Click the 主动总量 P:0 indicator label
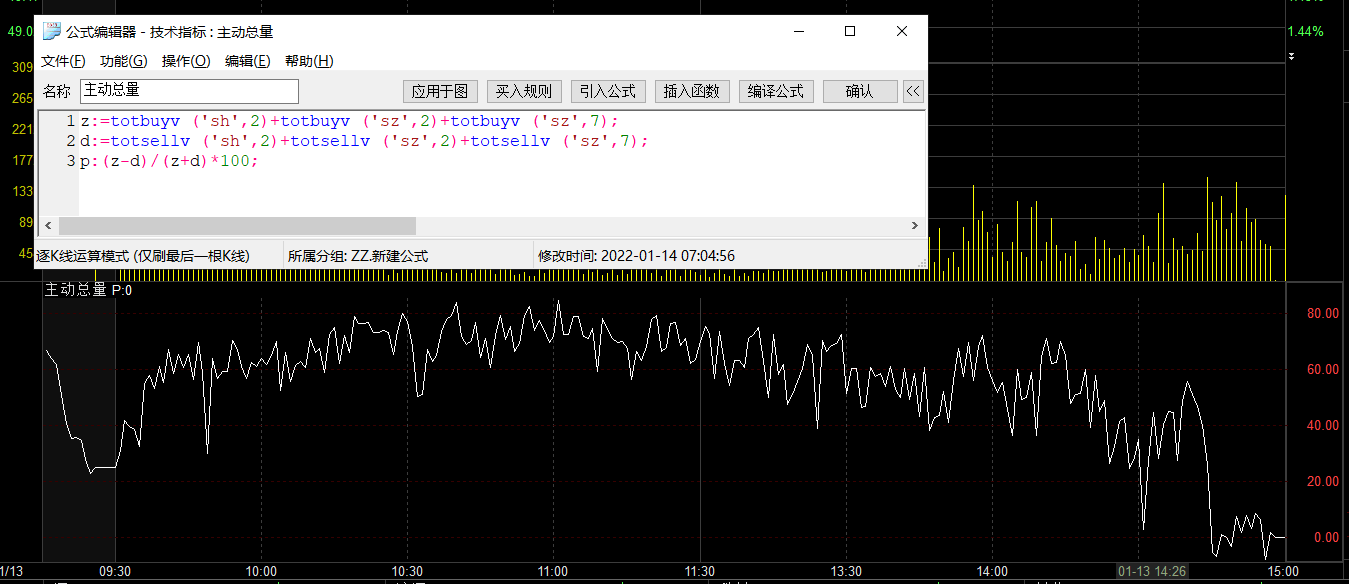This screenshot has height=584, width=1349. (x=88, y=290)
